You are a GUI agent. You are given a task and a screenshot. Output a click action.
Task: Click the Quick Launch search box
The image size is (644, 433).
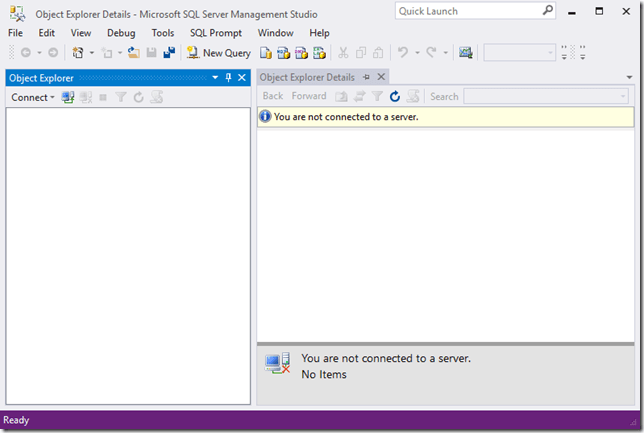coord(468,11)
